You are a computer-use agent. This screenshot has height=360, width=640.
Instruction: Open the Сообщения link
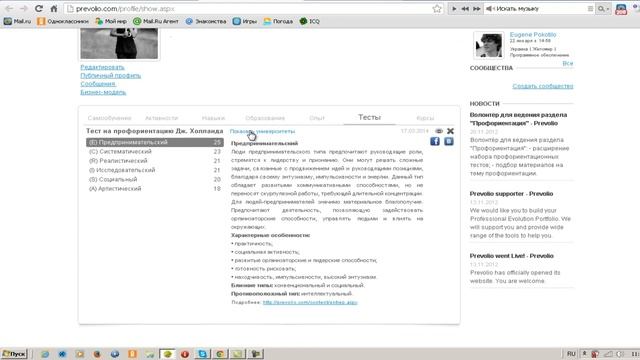[x=98, y=84]
